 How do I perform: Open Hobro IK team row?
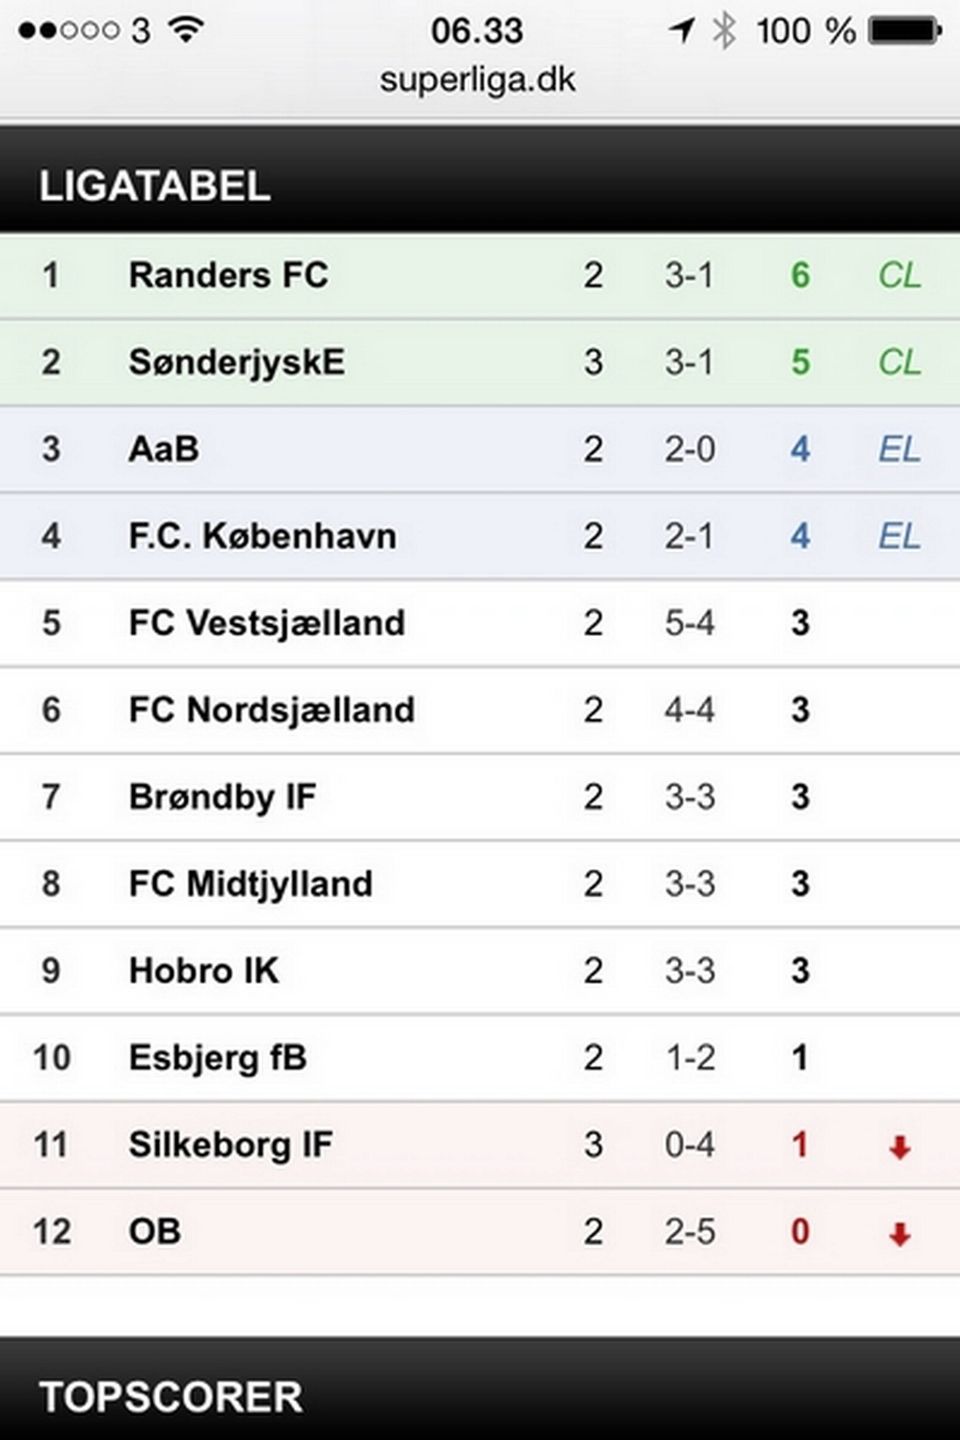[x=480, y=972]
